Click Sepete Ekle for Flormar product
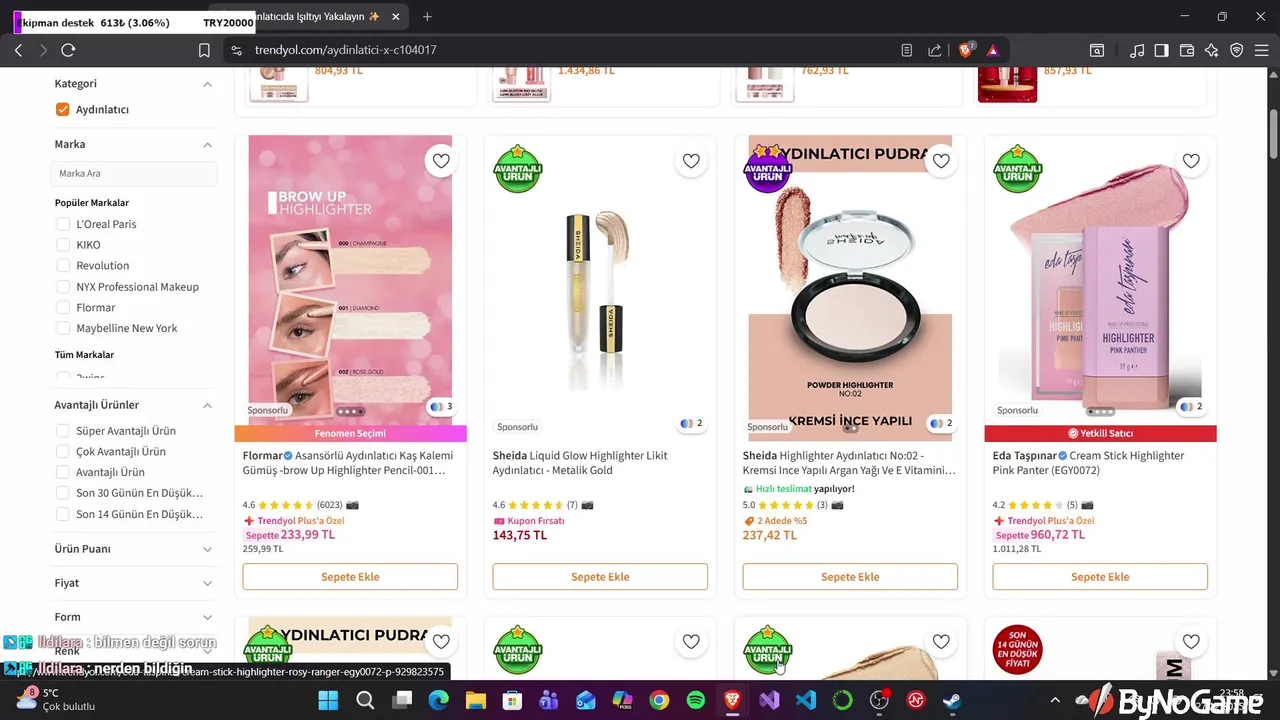 350,577
